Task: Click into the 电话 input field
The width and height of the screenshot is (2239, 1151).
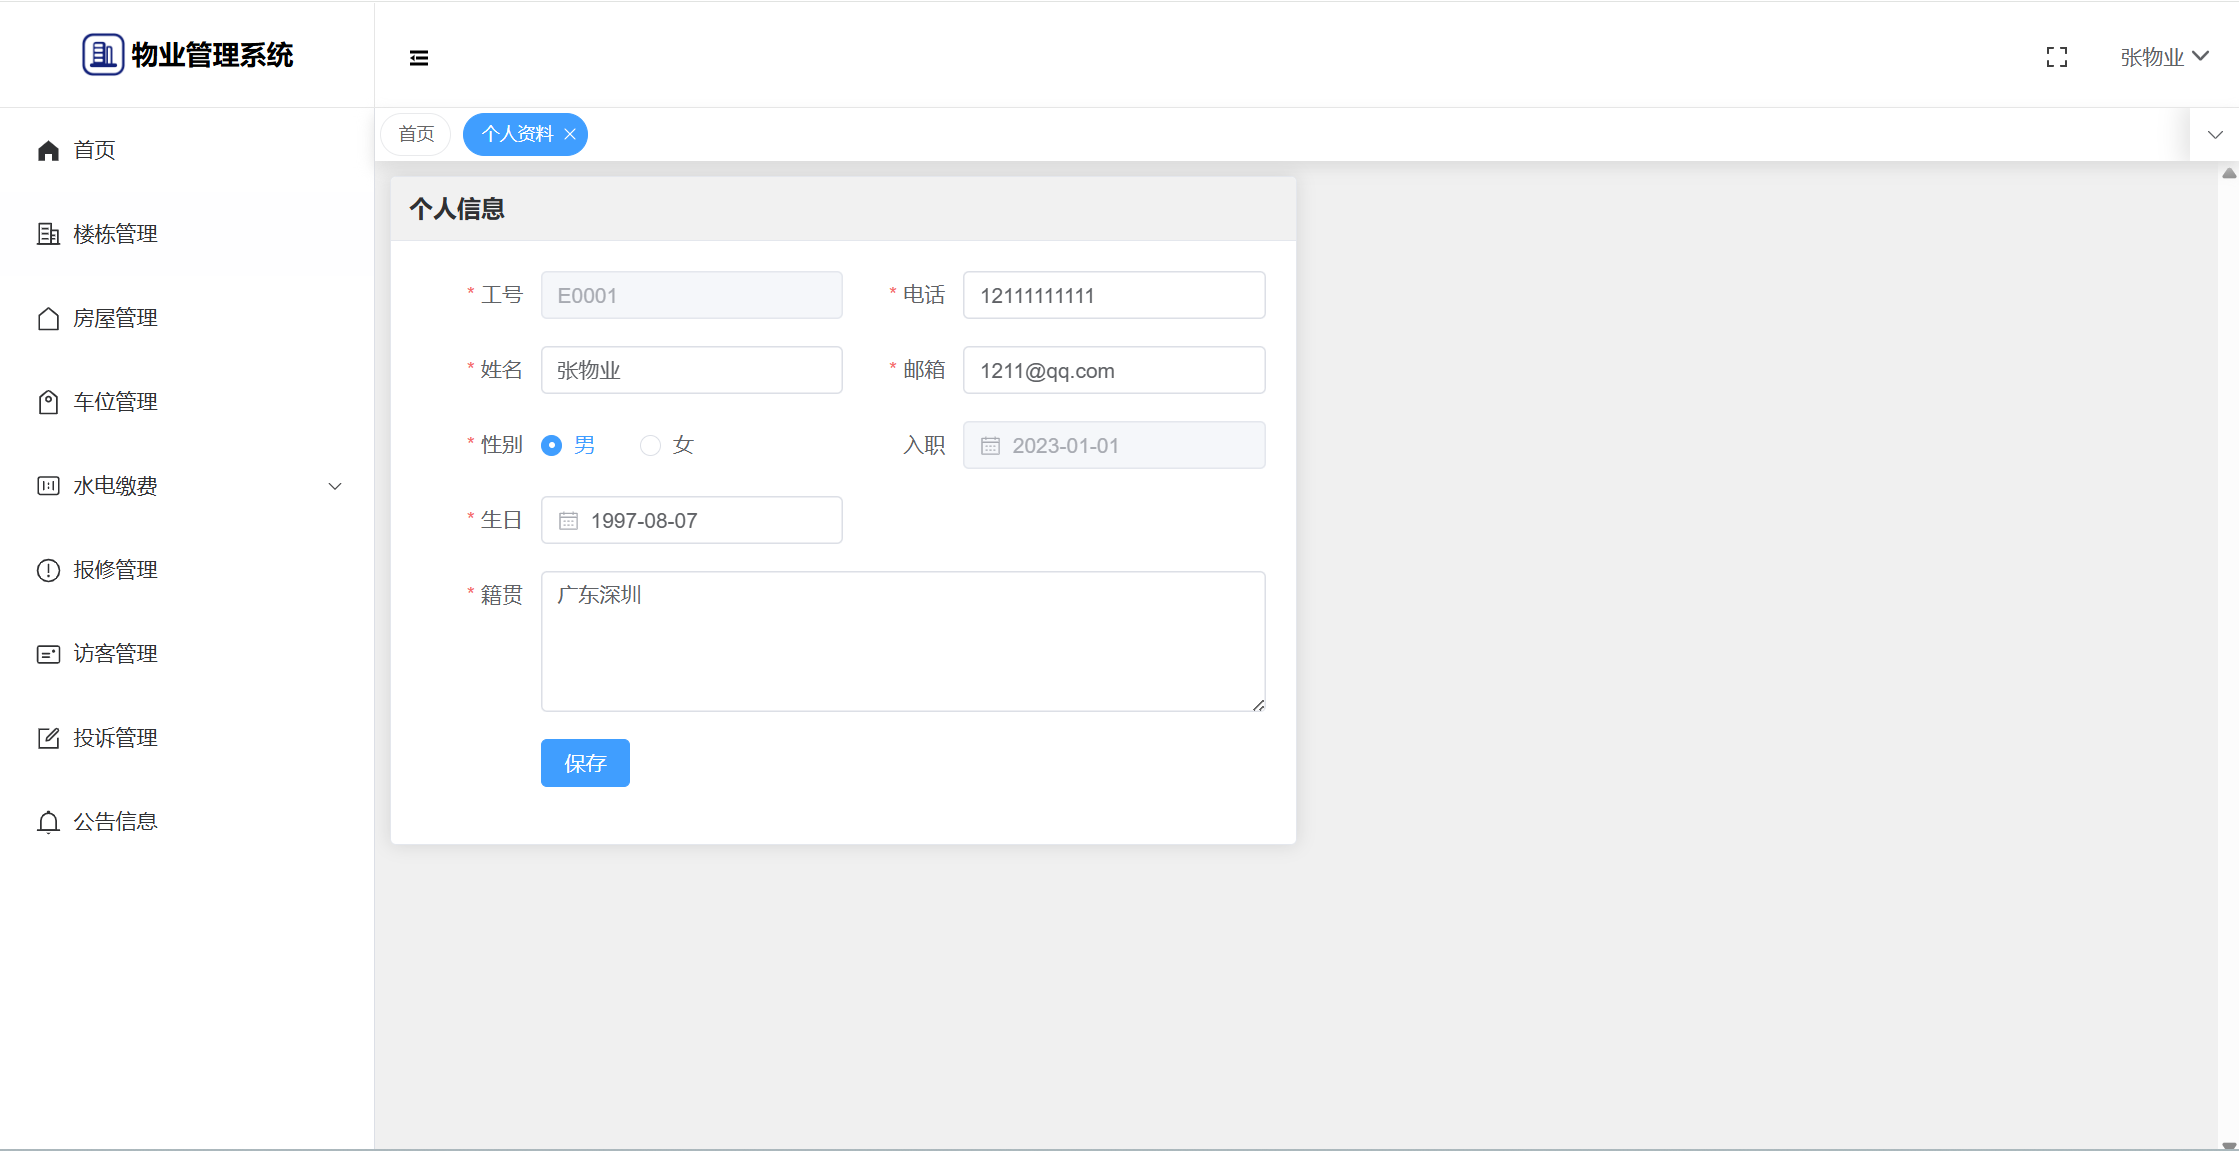Action: pyautogui.click(x=1113, y=296)
